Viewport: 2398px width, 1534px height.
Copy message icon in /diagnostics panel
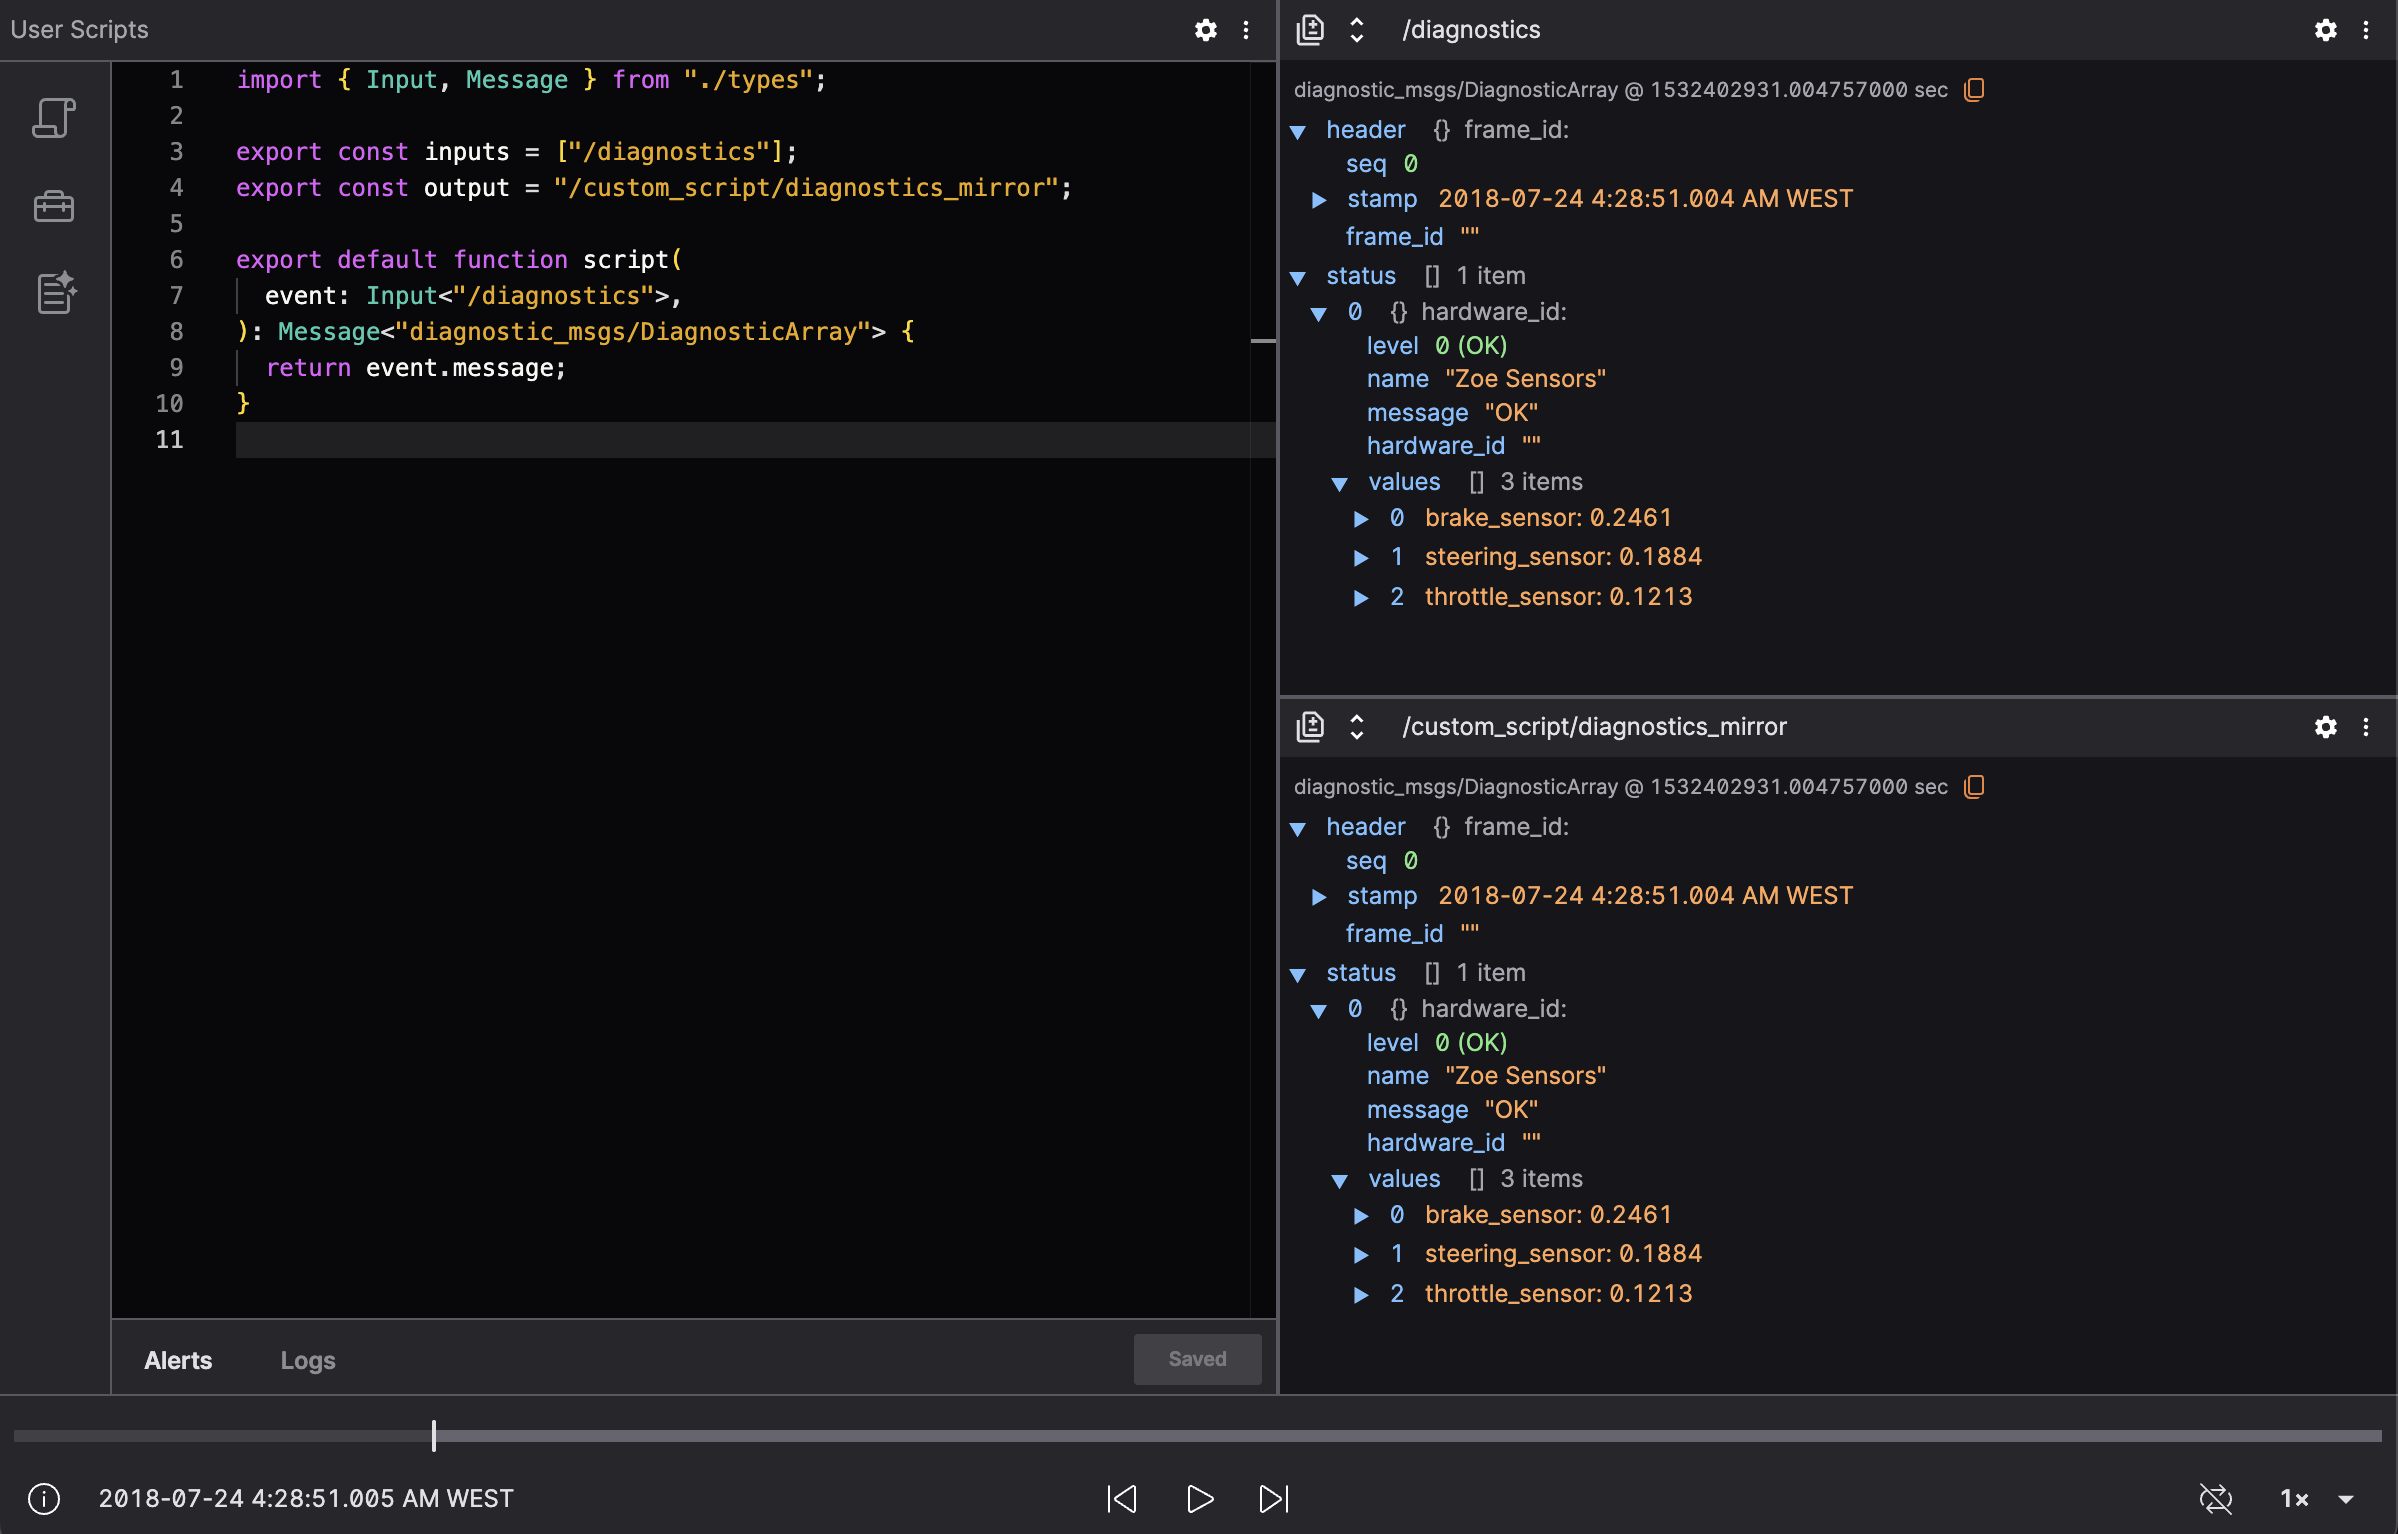tap(1974, 90)
